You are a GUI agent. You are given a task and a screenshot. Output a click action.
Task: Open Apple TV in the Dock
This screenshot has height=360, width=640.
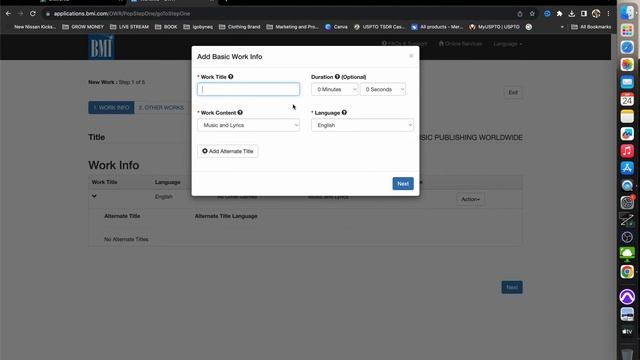coord(627,331)
